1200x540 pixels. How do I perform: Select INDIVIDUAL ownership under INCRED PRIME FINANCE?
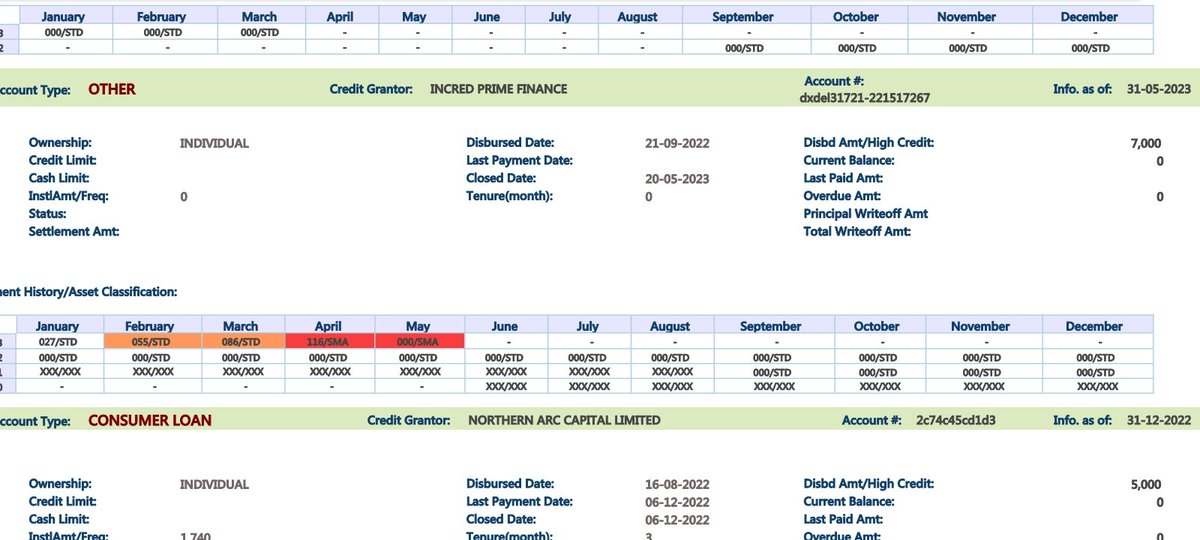point(214,143)
